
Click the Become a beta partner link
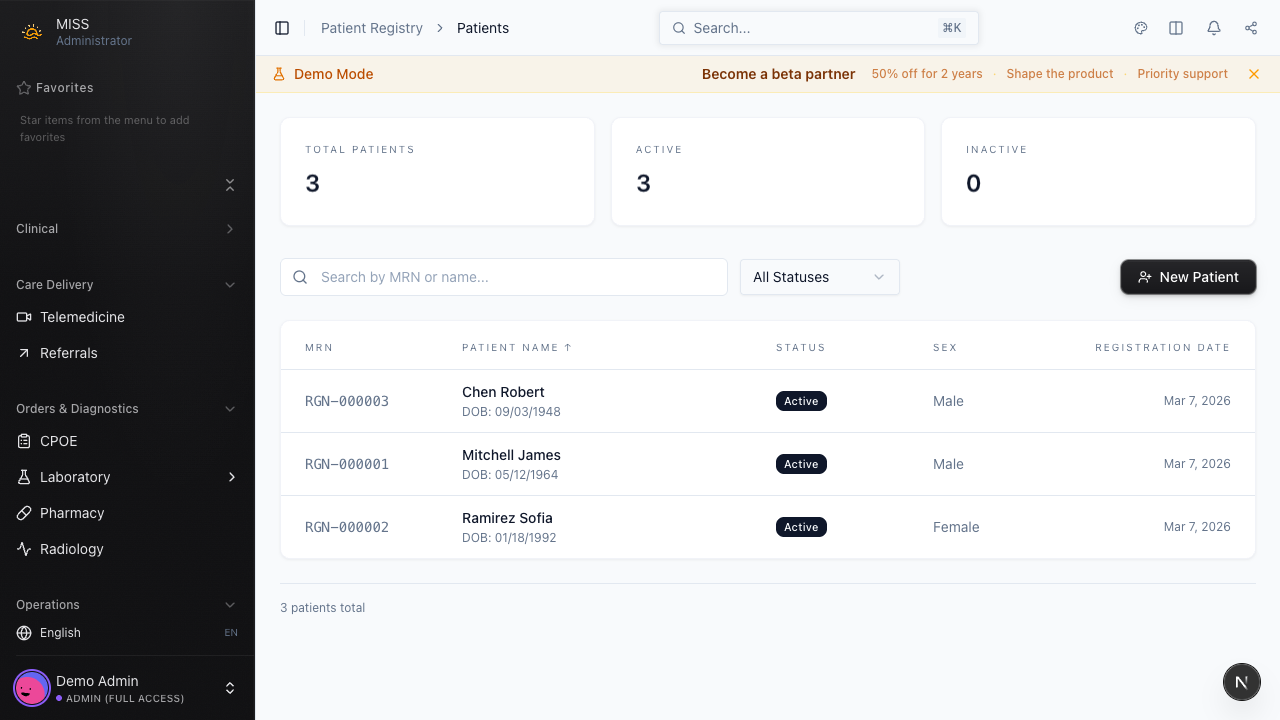click(778, 74)
